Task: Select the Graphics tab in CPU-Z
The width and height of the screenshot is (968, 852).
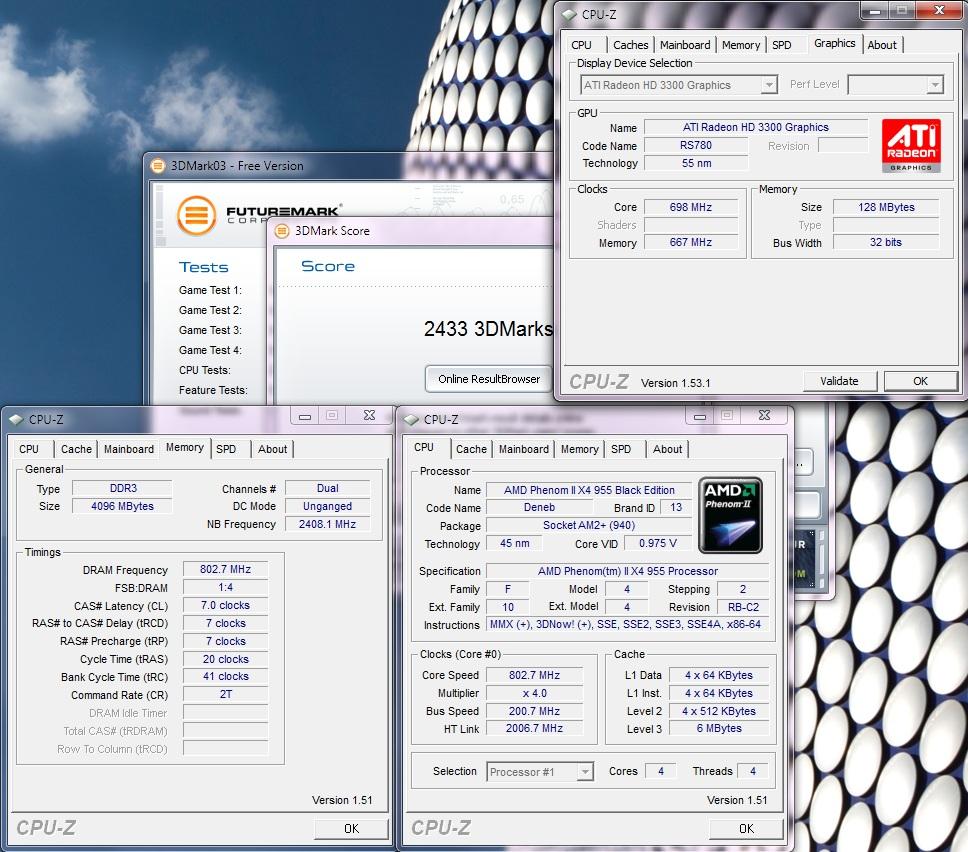Action: pos(834,43)
